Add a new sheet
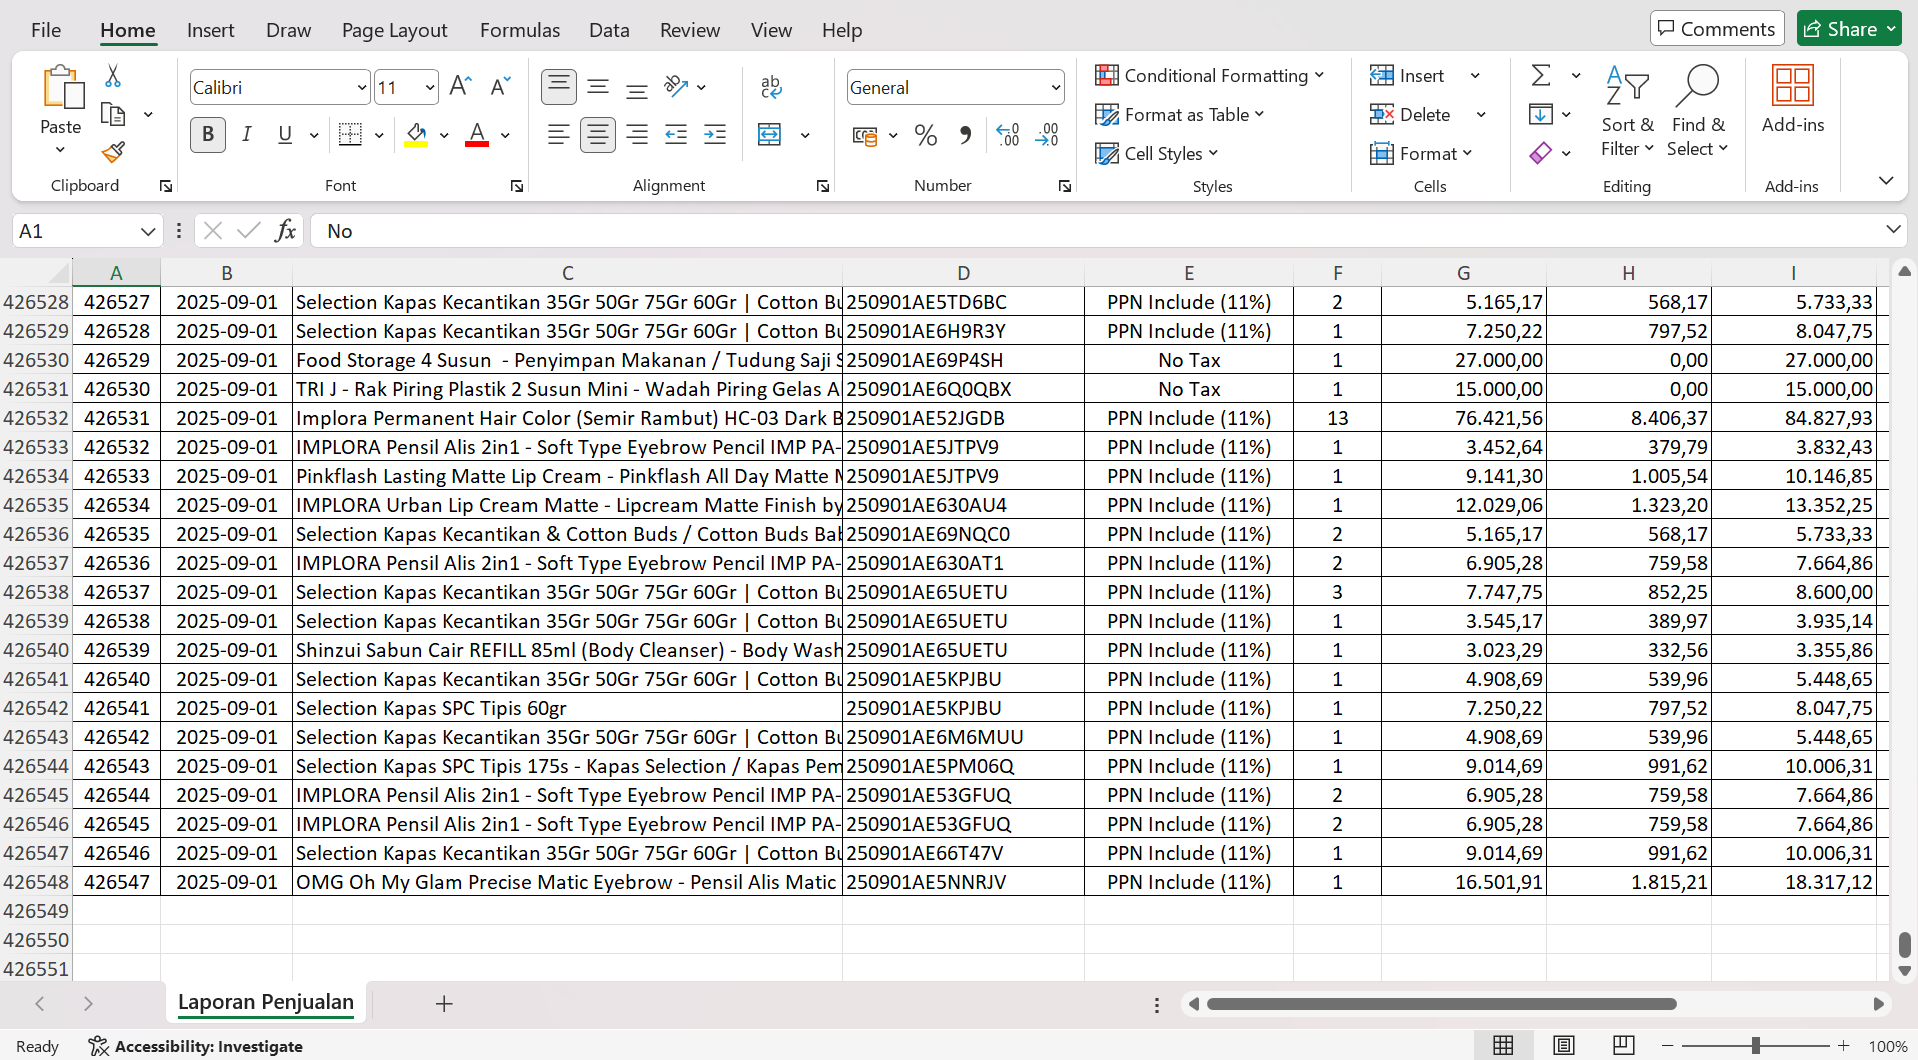The width and height of the screenshot is (1918, 1060). tap(444, 1004)
